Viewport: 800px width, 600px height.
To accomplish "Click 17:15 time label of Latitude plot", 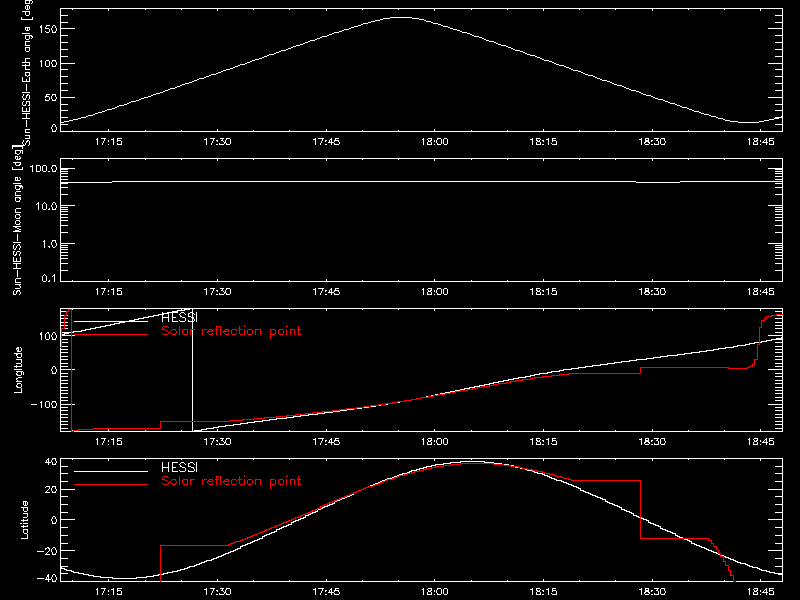I will (x=109, y=592).
